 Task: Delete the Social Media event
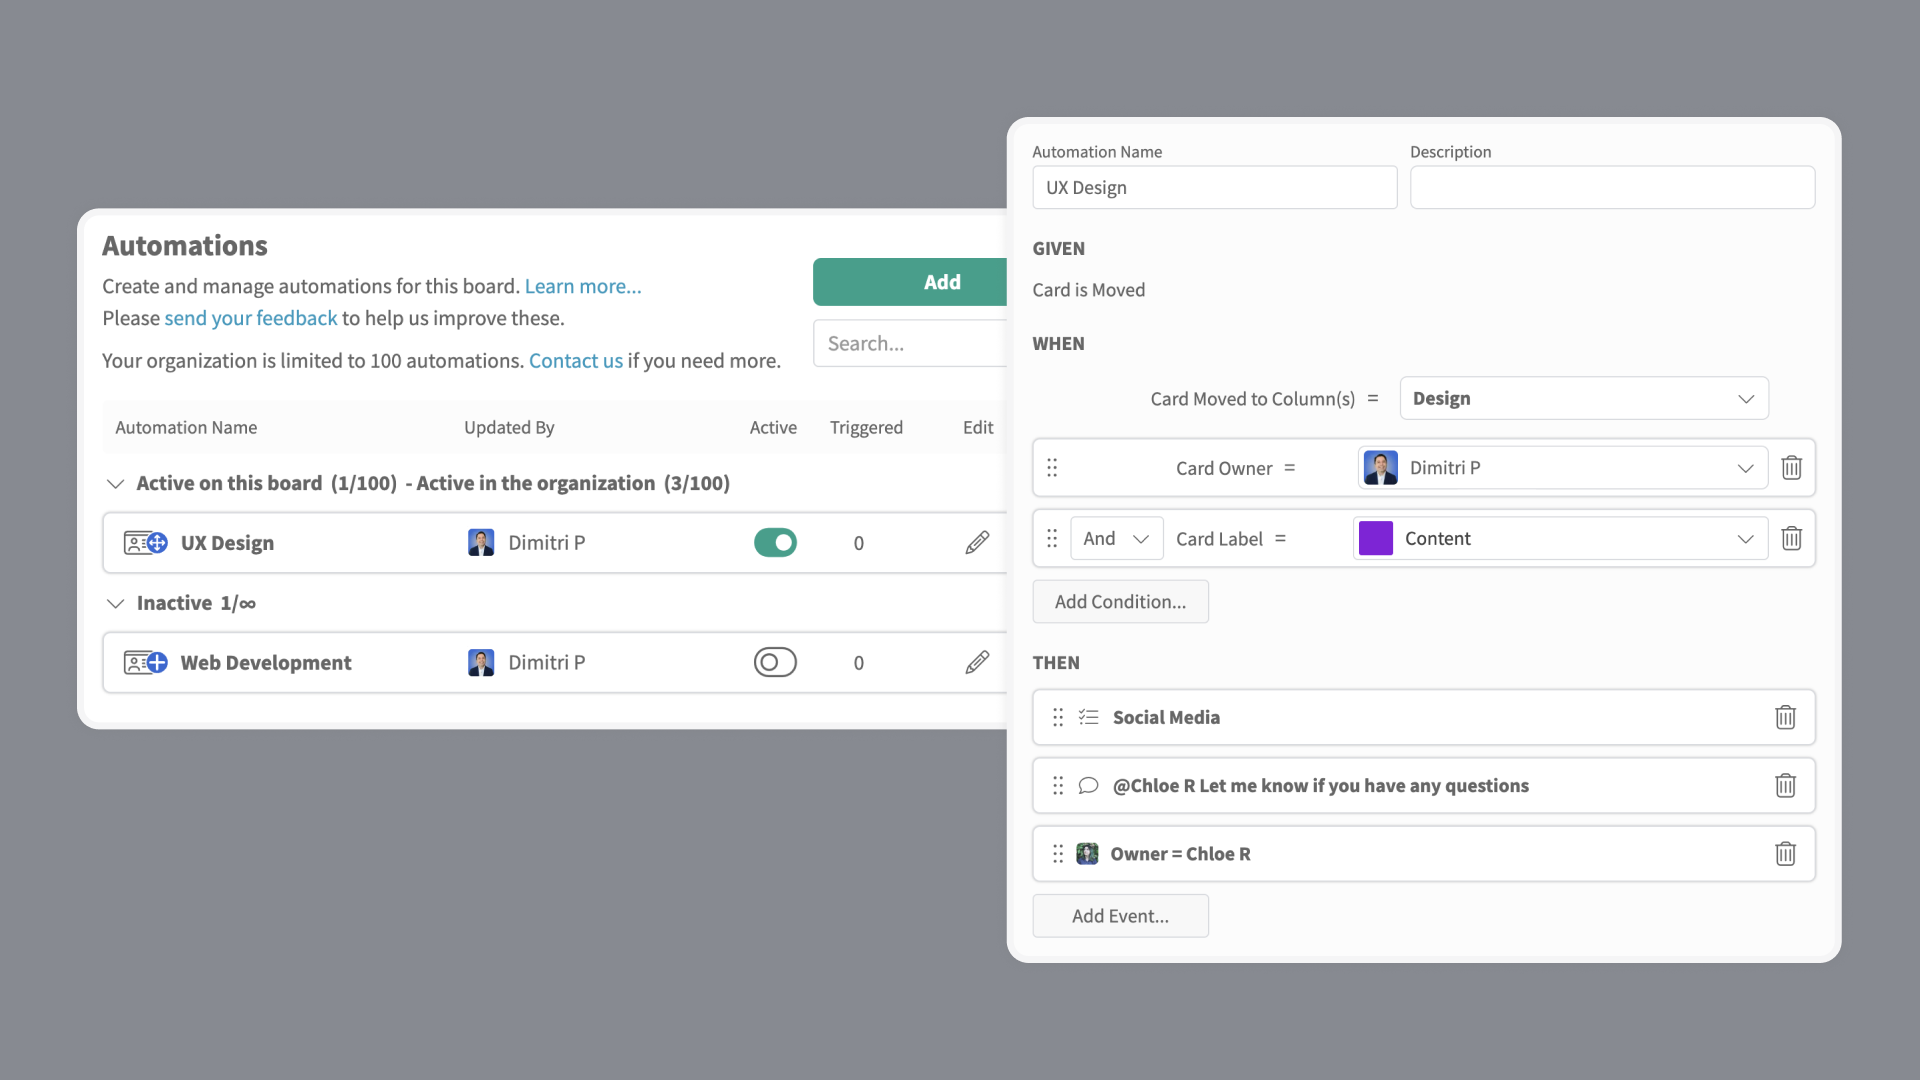tap(1785, 717)
